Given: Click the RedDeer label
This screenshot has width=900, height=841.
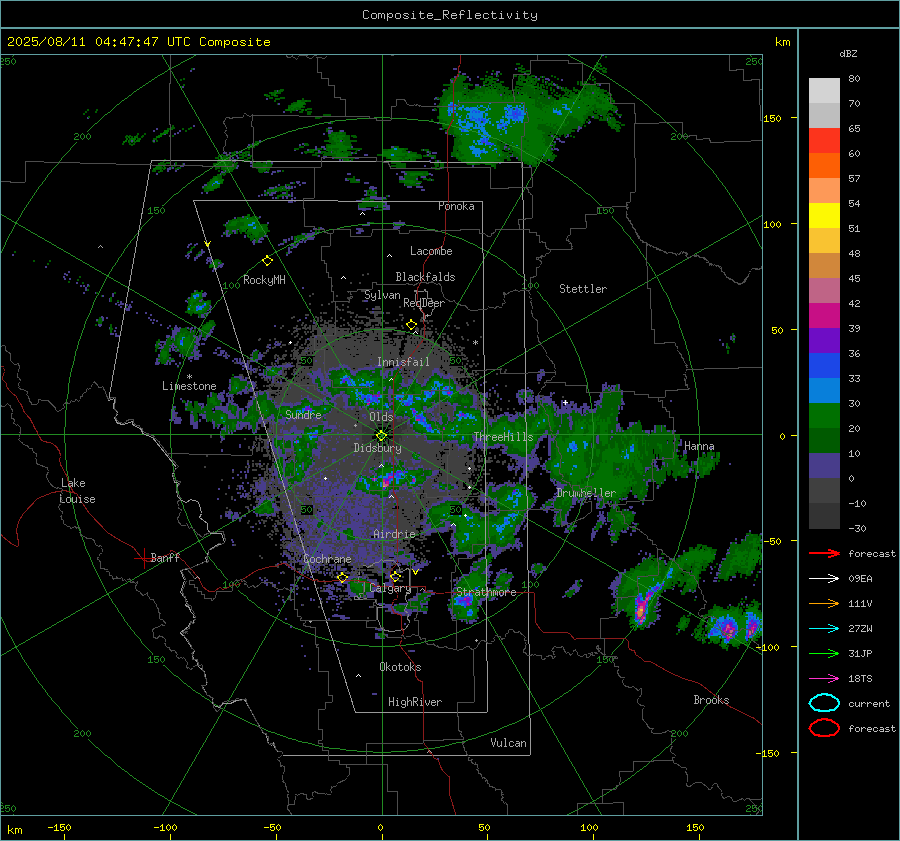Looking at the screenshot, I should (424, 303).
